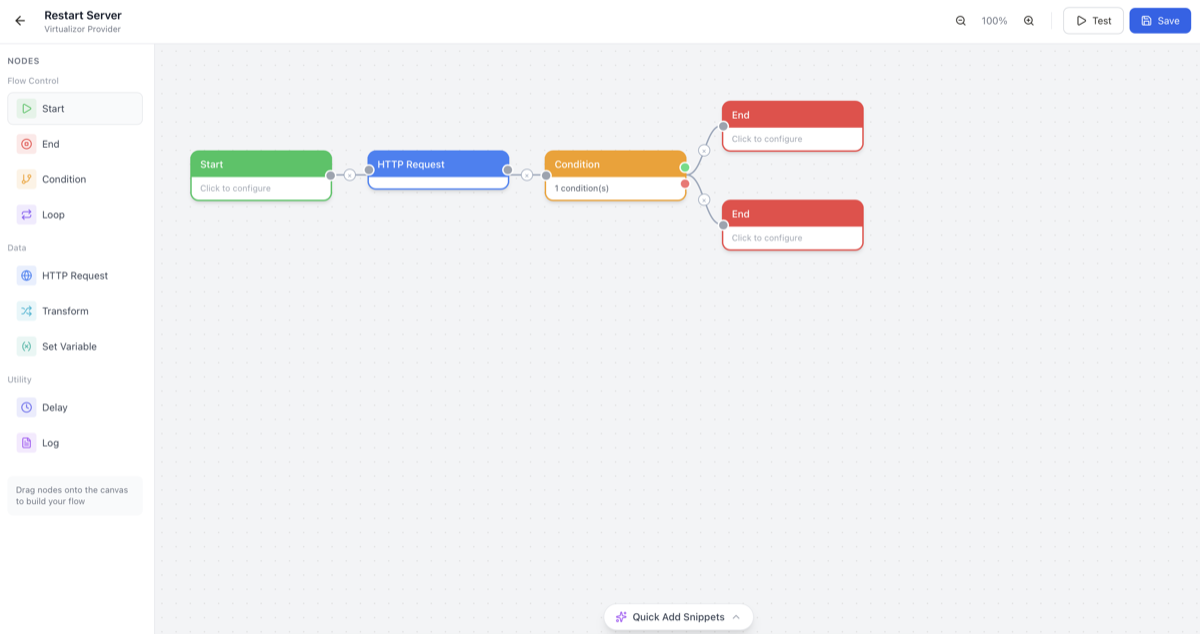1200x634 pixels.
Task: Select the HTTP Request node under Data
Action: 27,275
